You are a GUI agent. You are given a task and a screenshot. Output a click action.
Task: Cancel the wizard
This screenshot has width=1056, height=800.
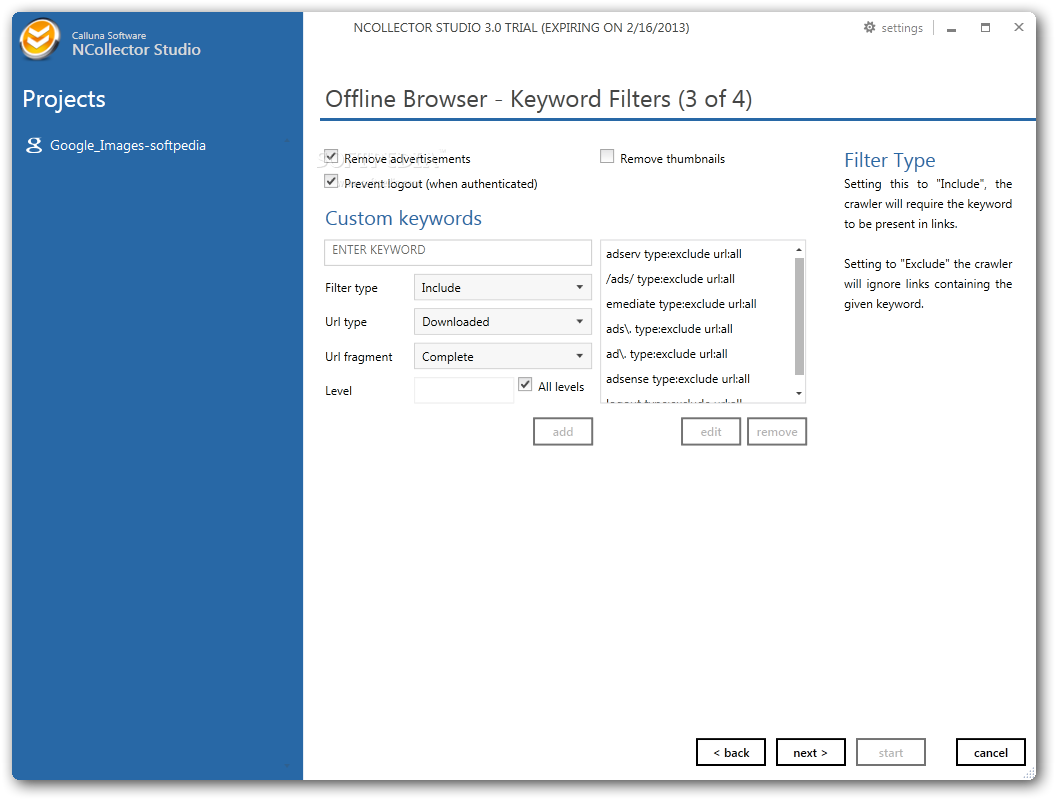pos(991,752)
